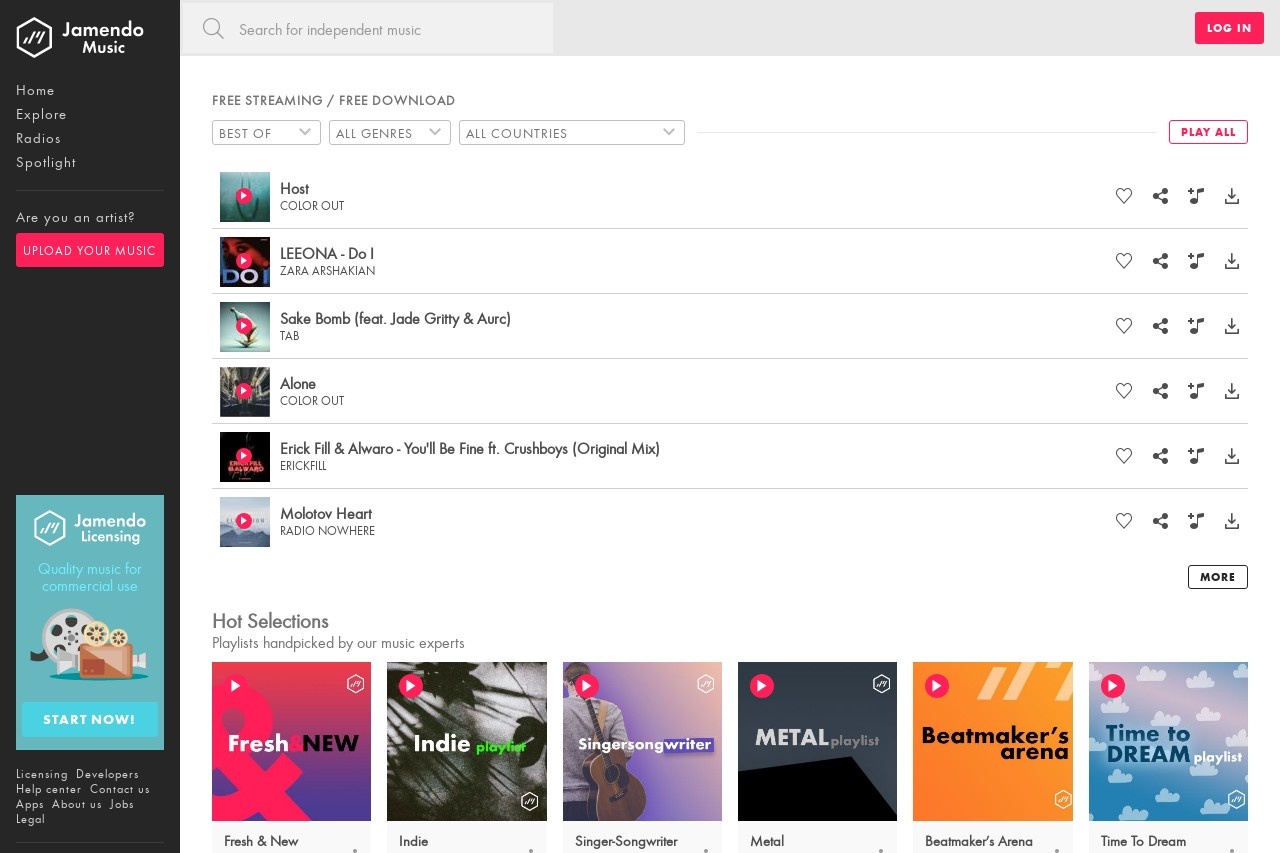Image resolution: width=1280 pixels, height=853 pixels.
Task: Play the track Alone
Action: [x=244, y=391]
